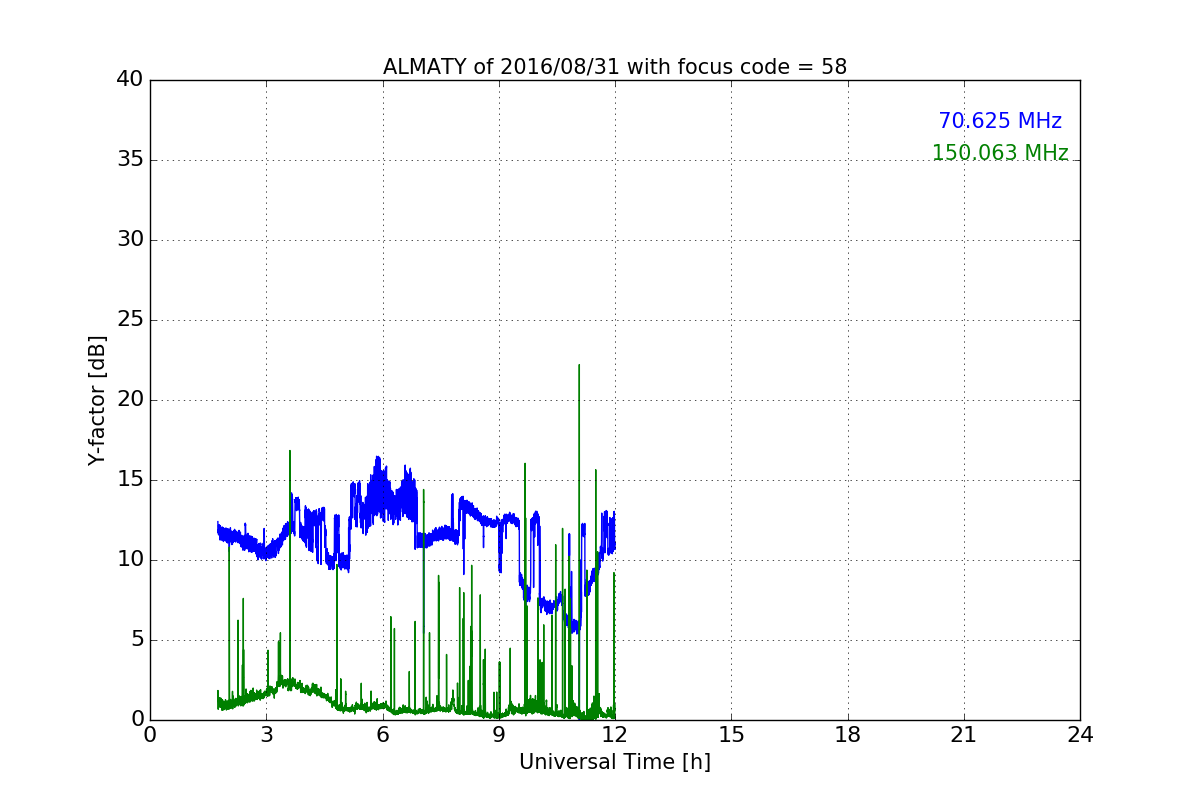The width and height of the screenshot is (1200, 800).
Task: Click the x-axis tick label 9
Action: click(499, 735)
